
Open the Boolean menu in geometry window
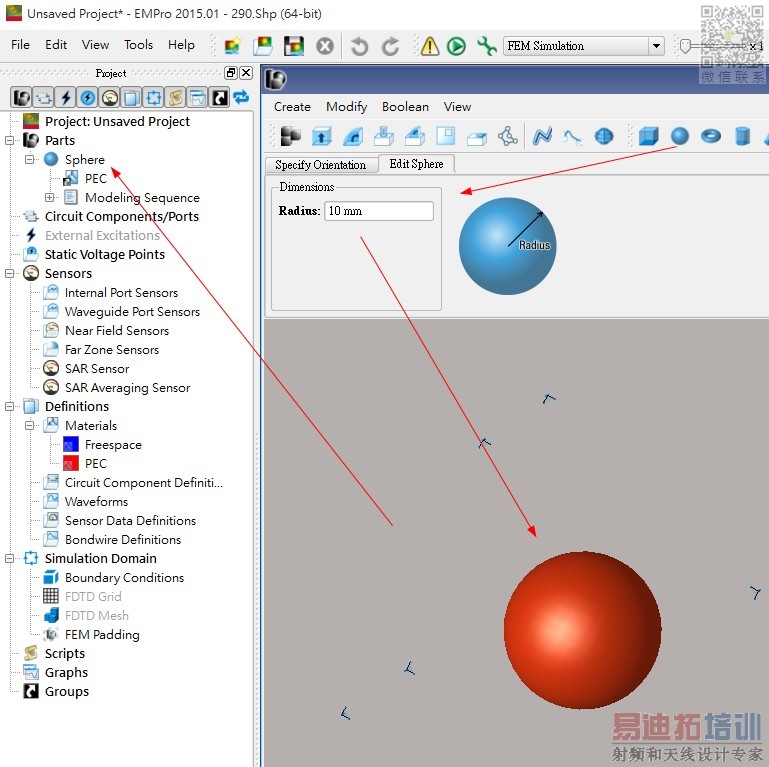click(x=405, y=106)
